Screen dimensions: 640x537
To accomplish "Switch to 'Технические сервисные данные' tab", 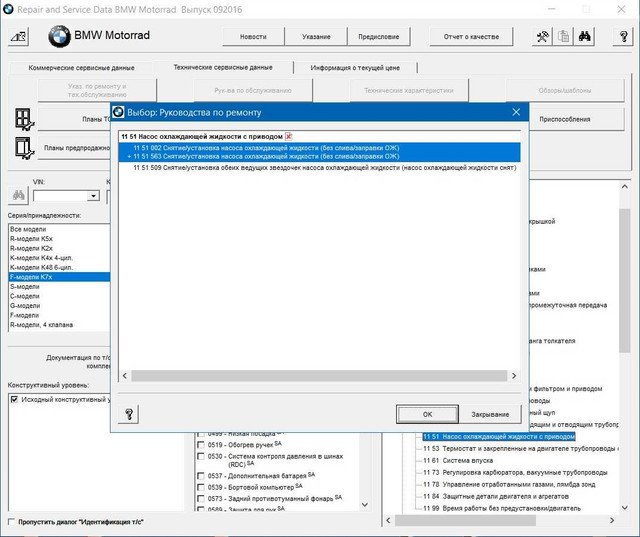I will 223,67.
